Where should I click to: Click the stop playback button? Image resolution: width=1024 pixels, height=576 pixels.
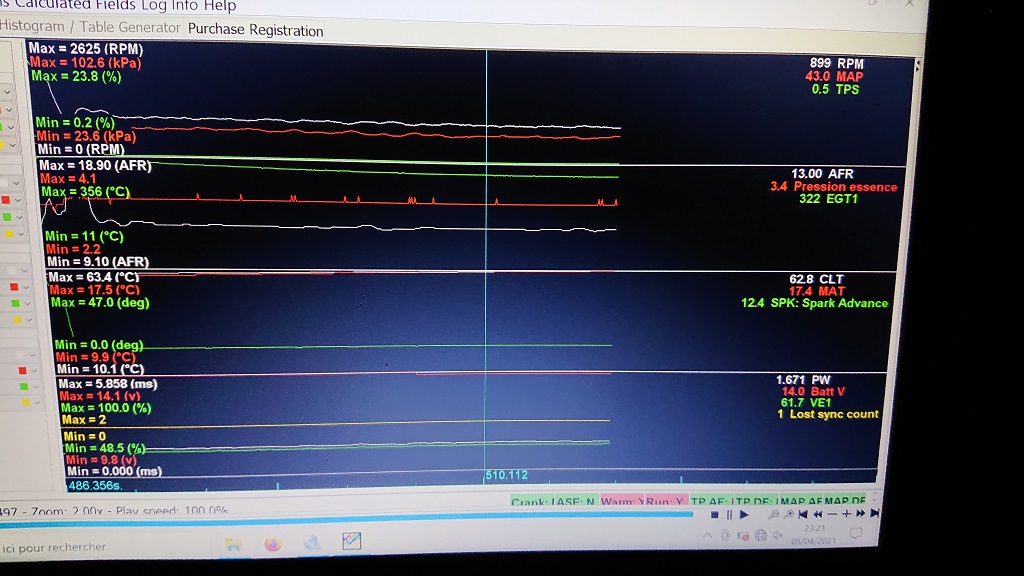pyautogui.click(x=714, y=514)
